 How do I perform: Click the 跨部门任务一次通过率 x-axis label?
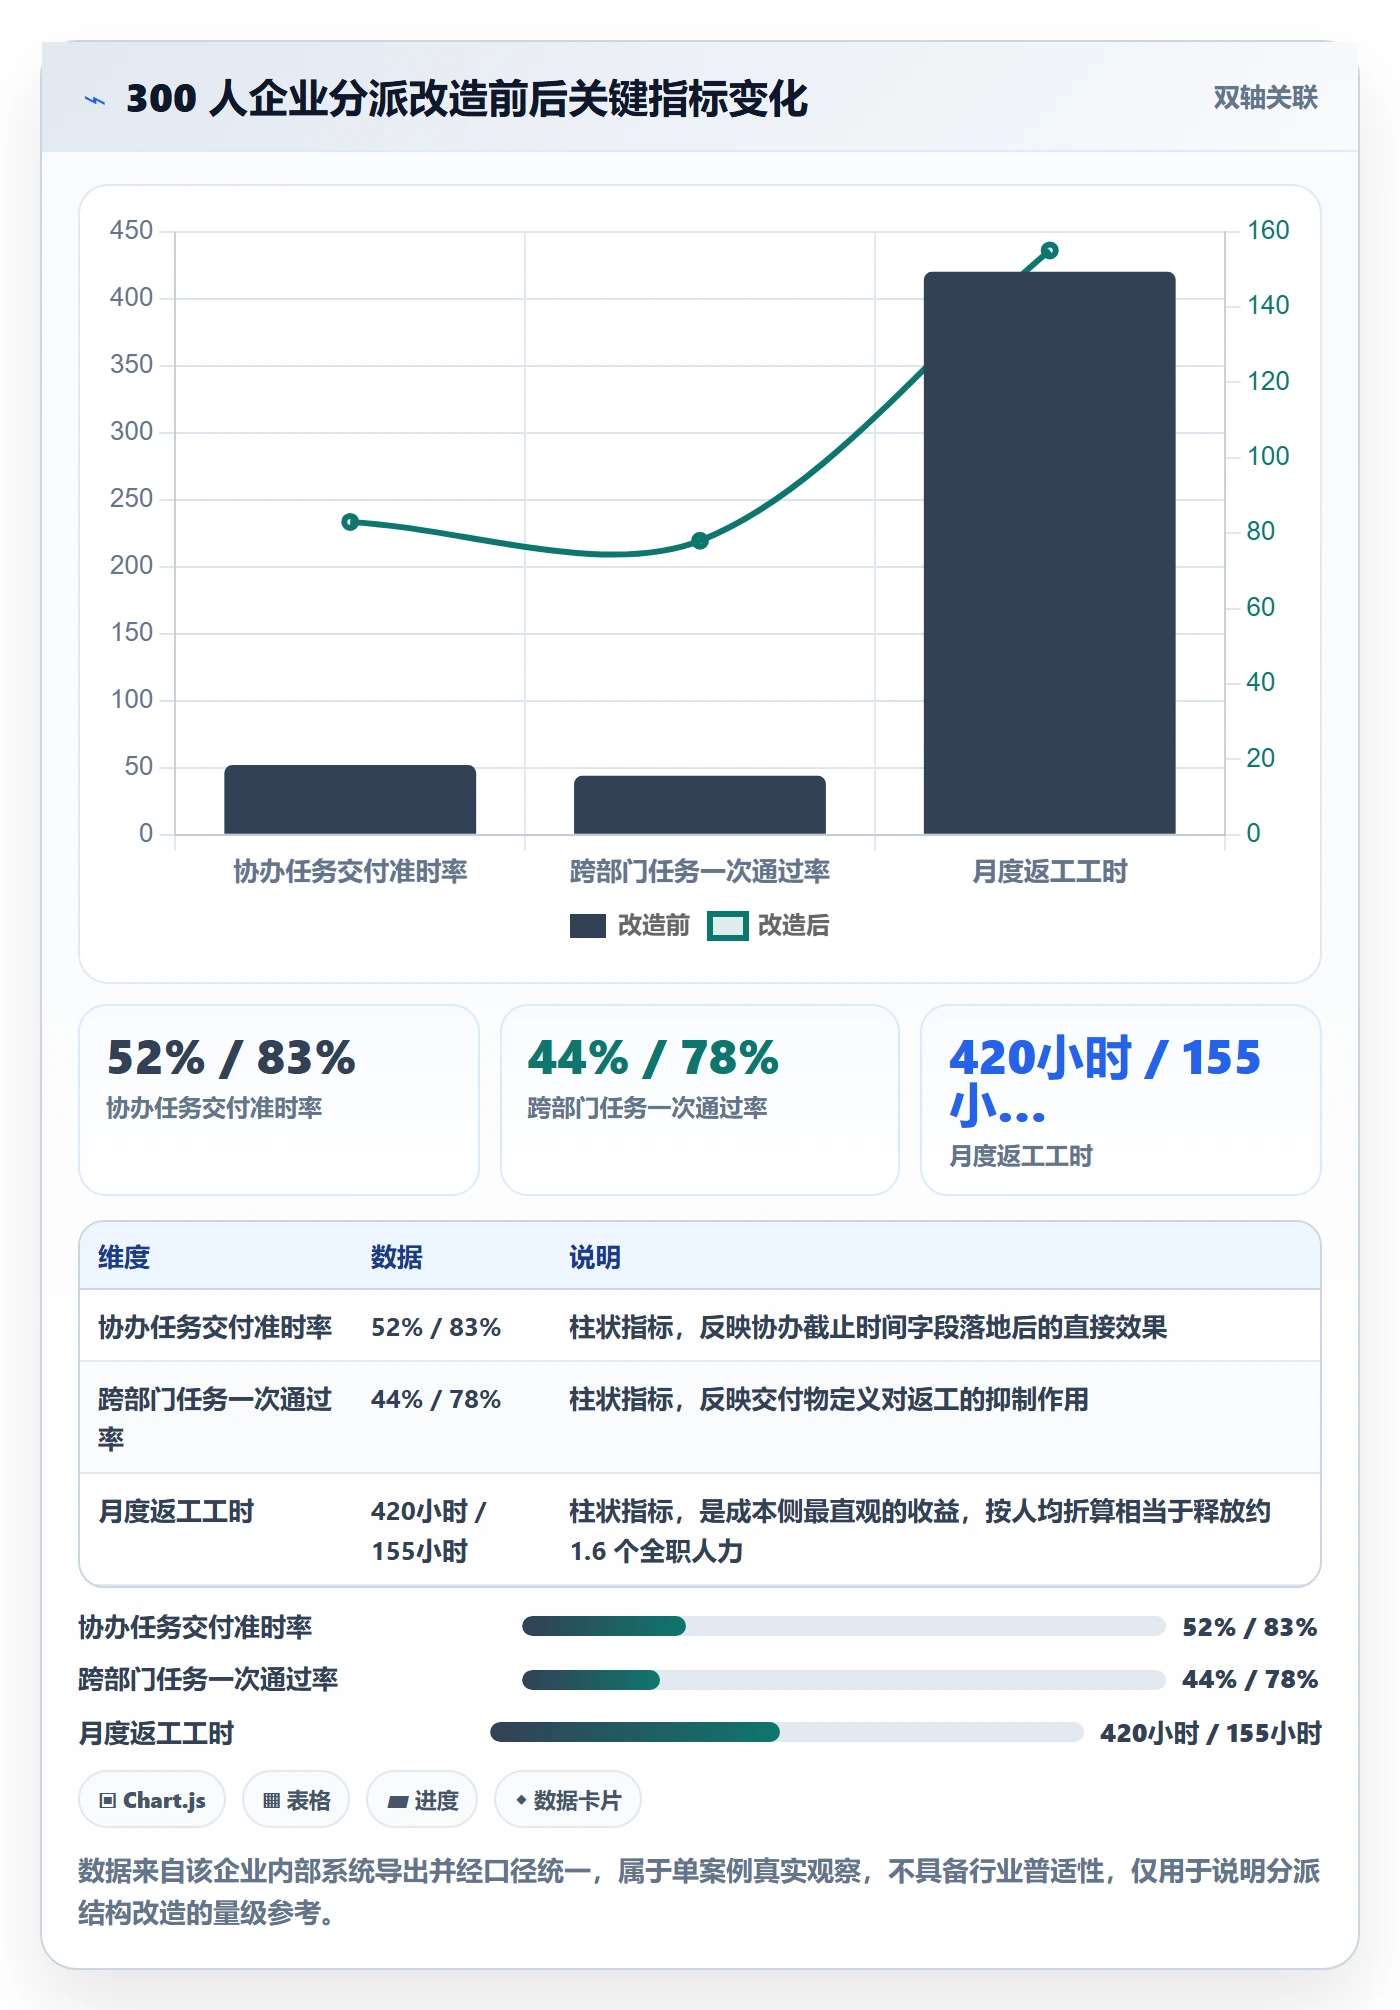(x=700, y=871)
